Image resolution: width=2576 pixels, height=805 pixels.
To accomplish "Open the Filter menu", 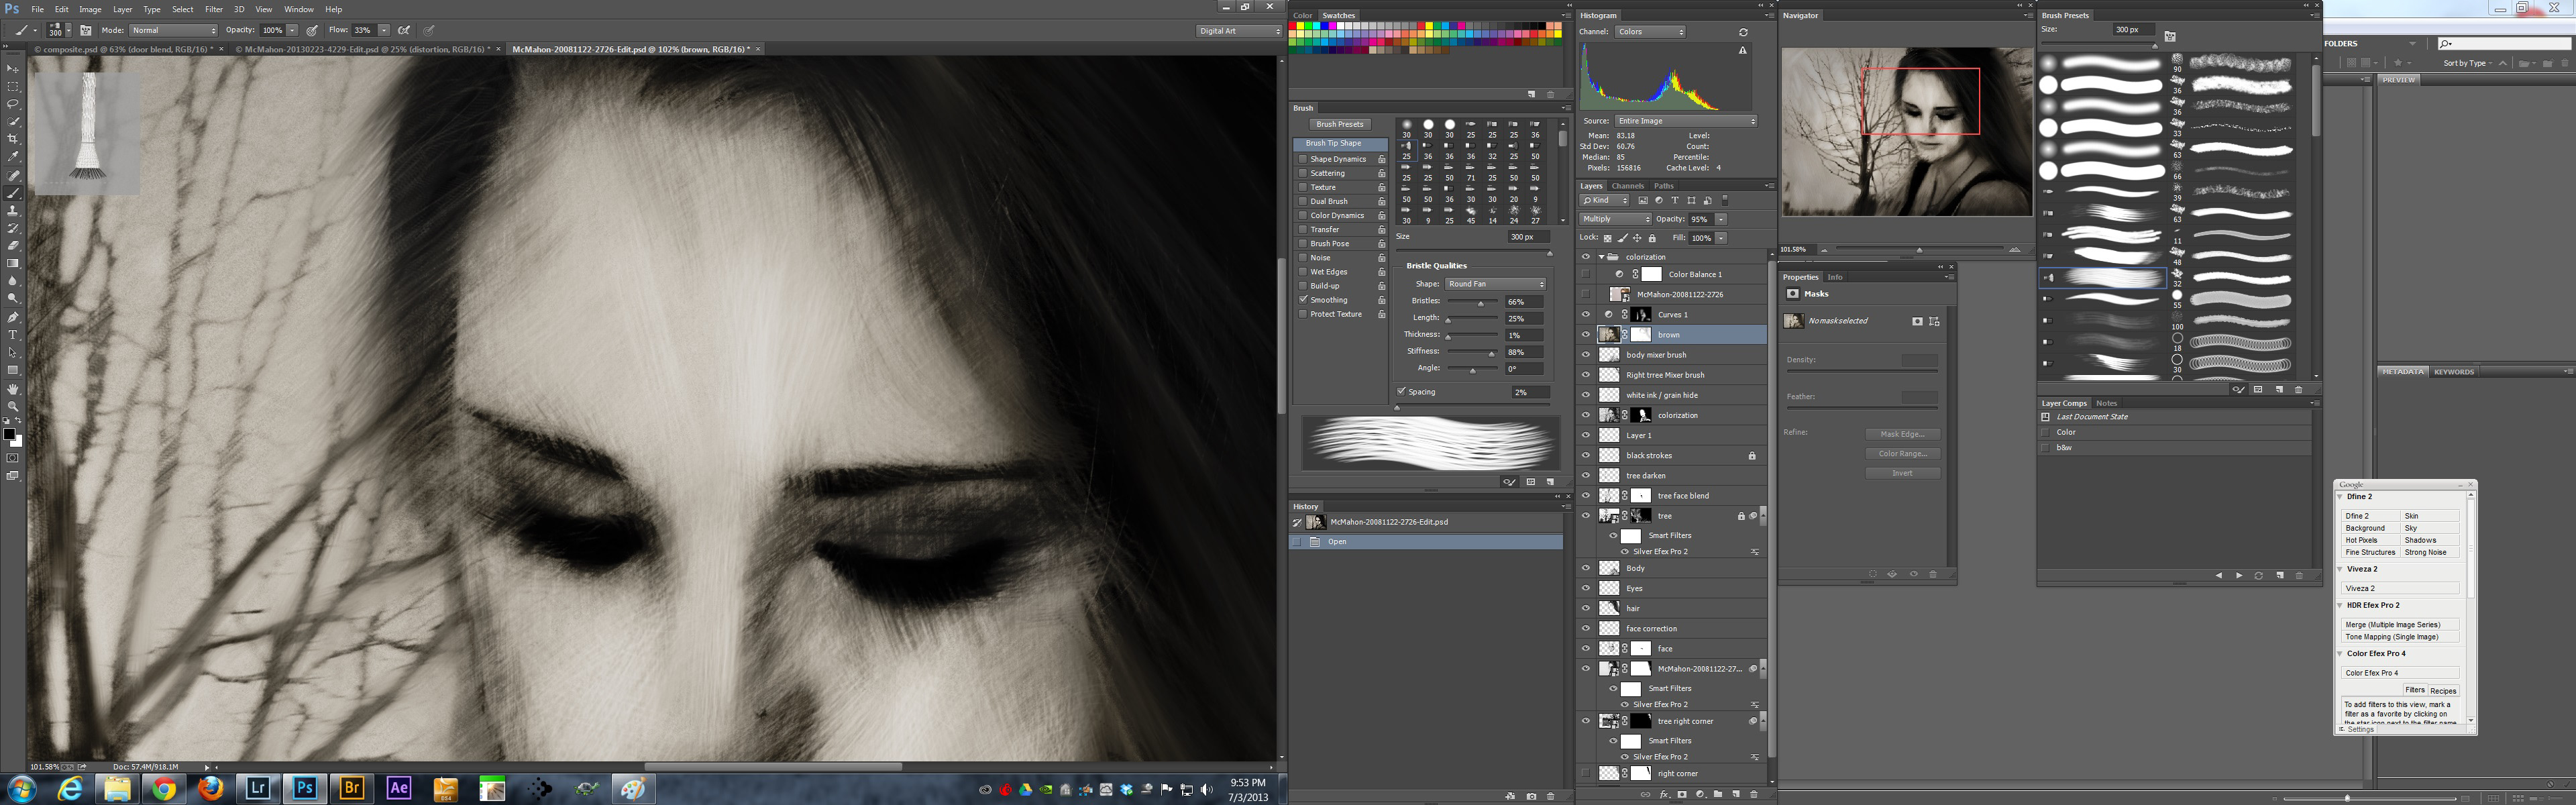I will coord(213,9).
